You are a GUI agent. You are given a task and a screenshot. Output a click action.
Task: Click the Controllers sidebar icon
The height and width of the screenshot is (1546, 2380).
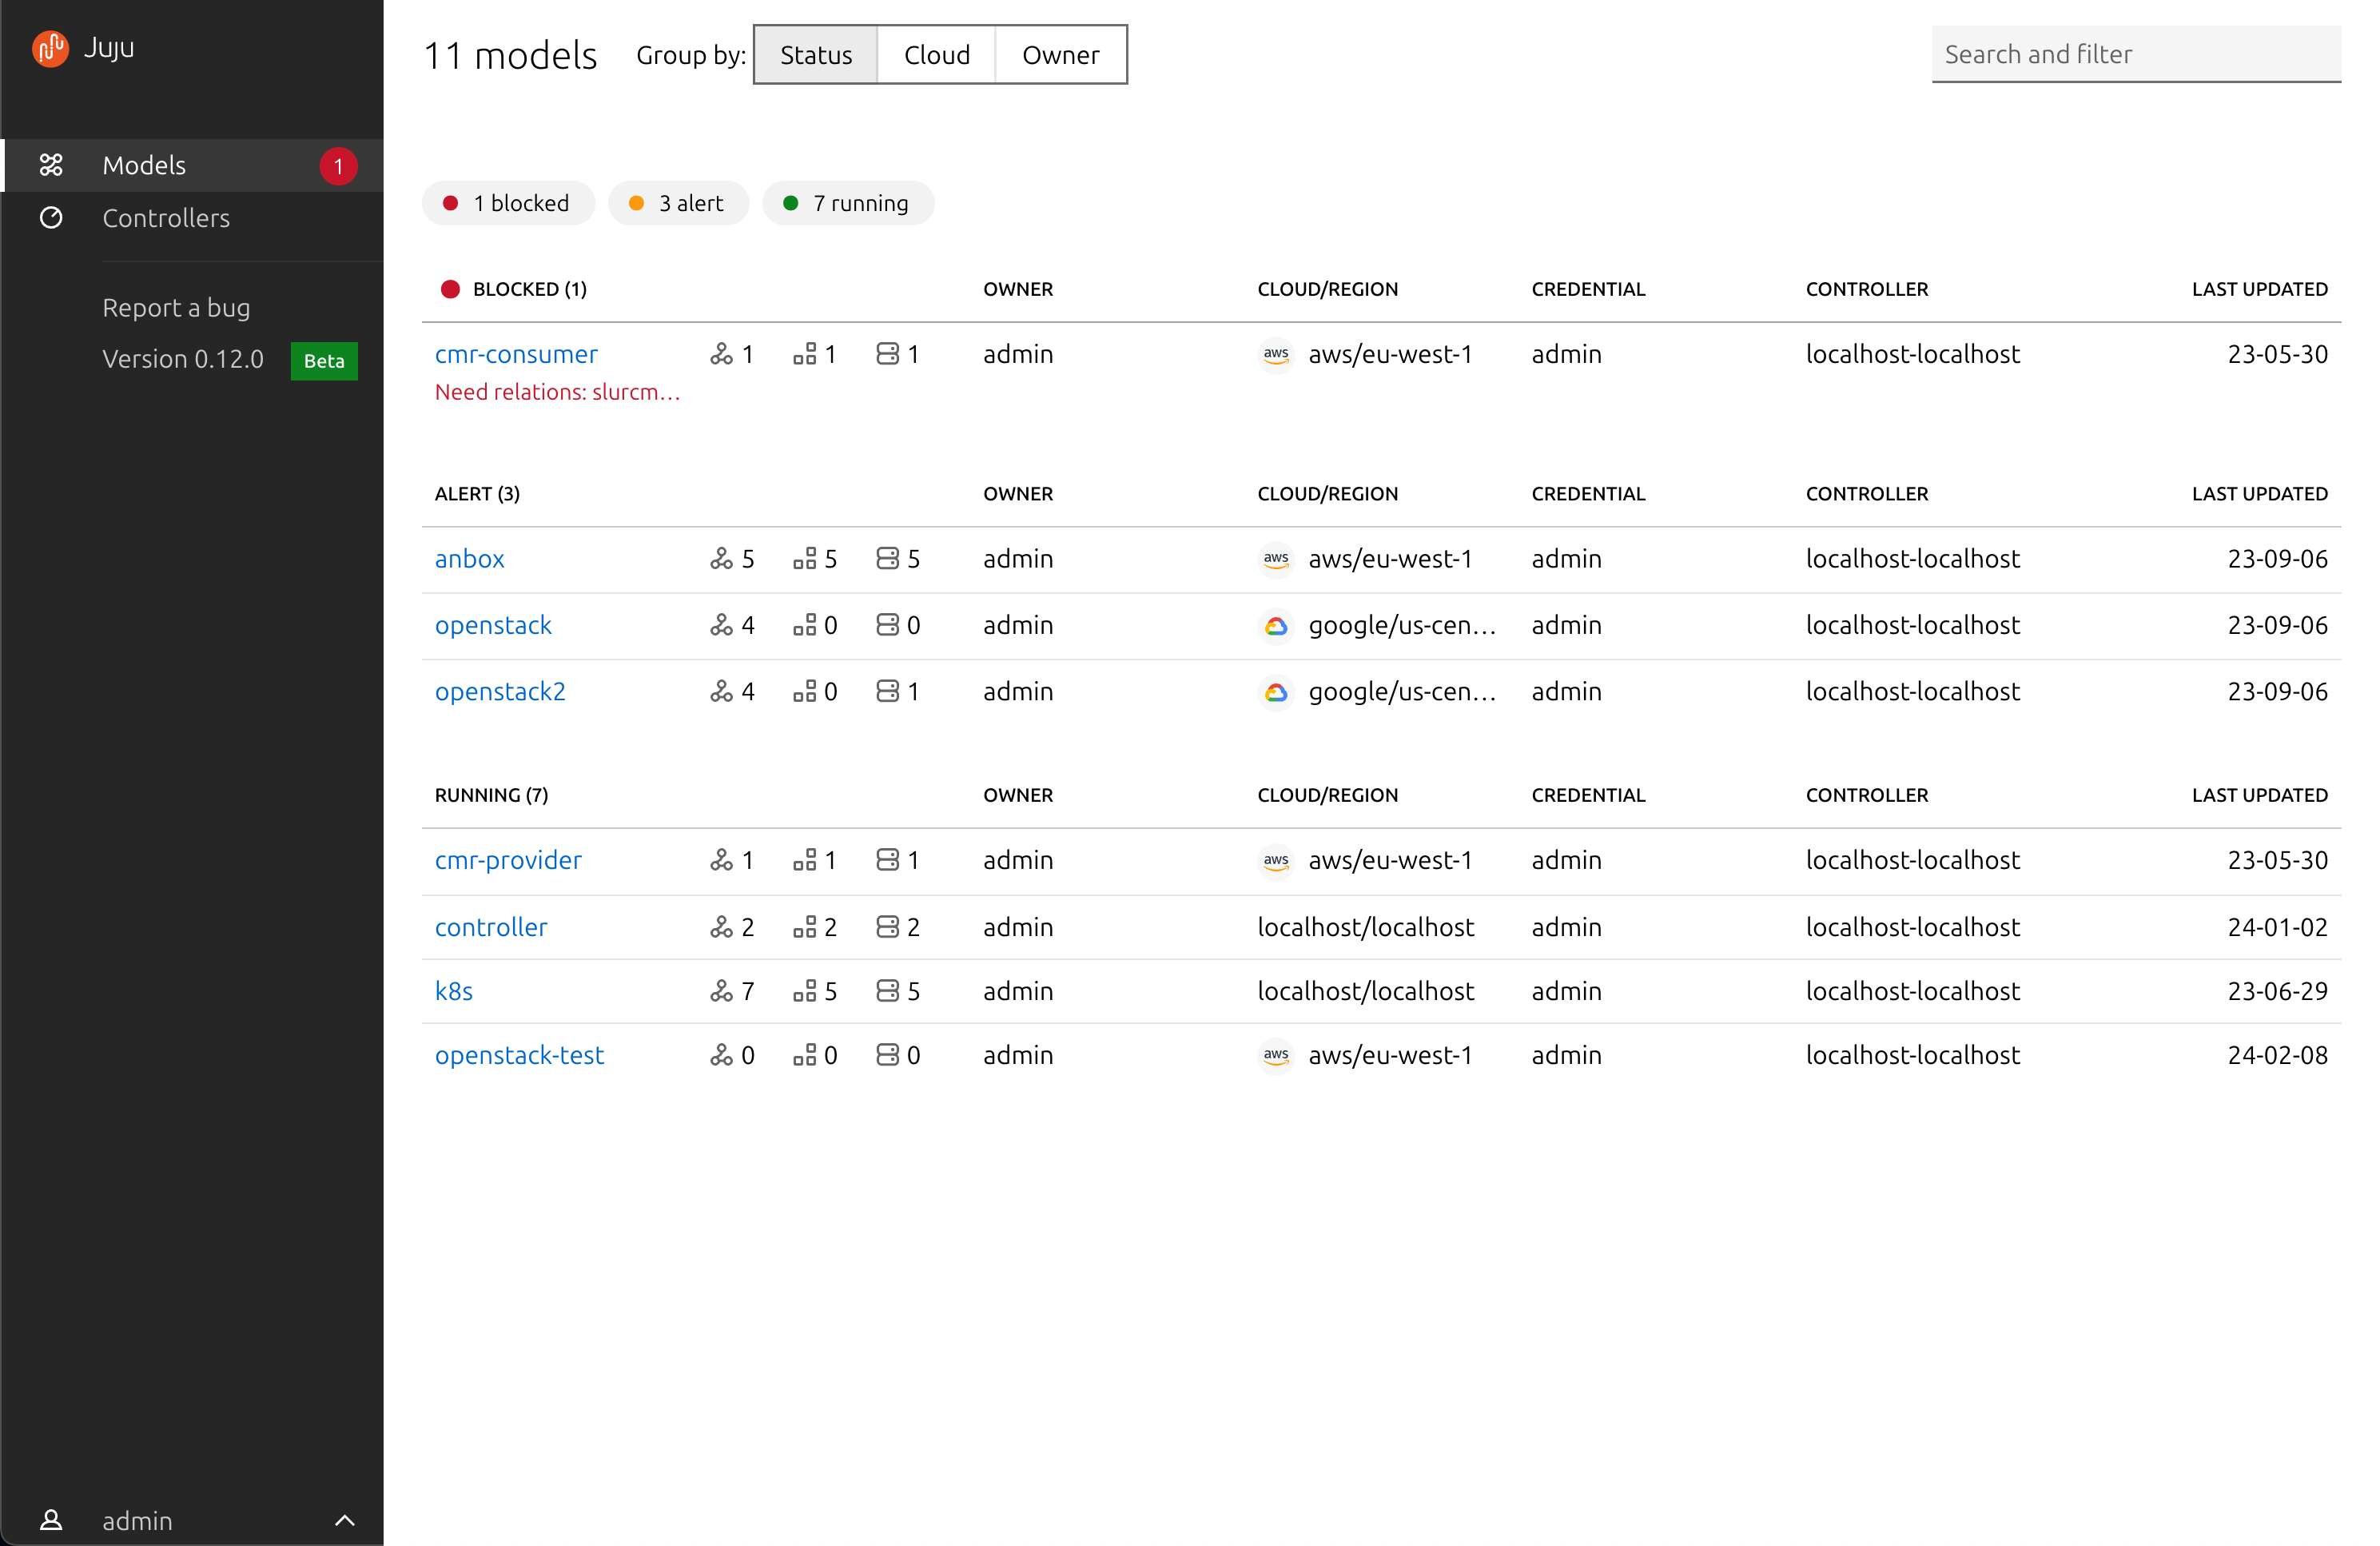tap(51, 217)
